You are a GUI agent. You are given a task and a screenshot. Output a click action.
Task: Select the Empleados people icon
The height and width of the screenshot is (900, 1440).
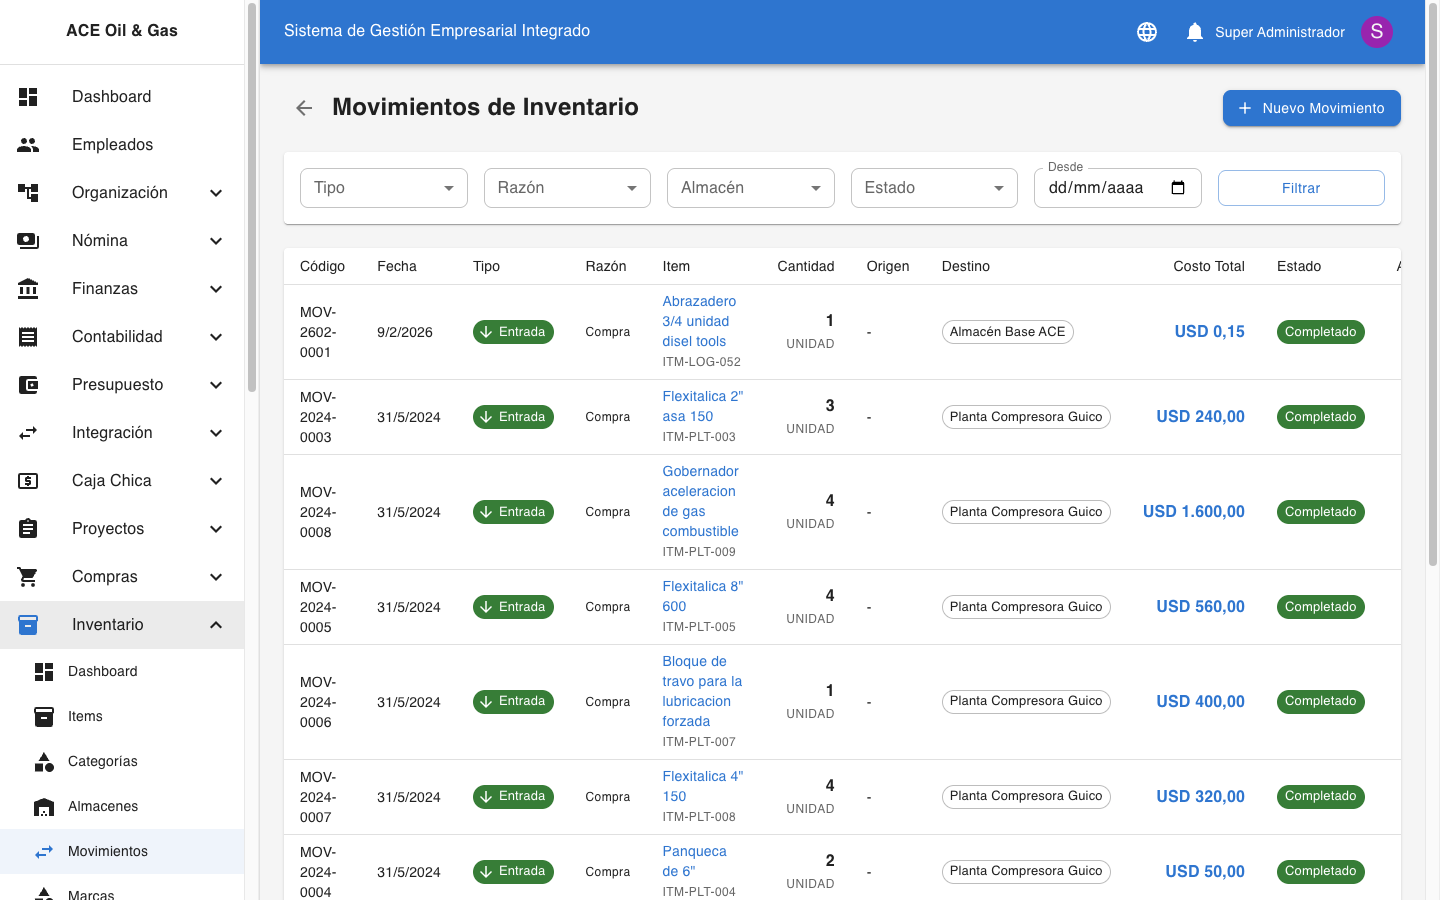pos(28,144)
